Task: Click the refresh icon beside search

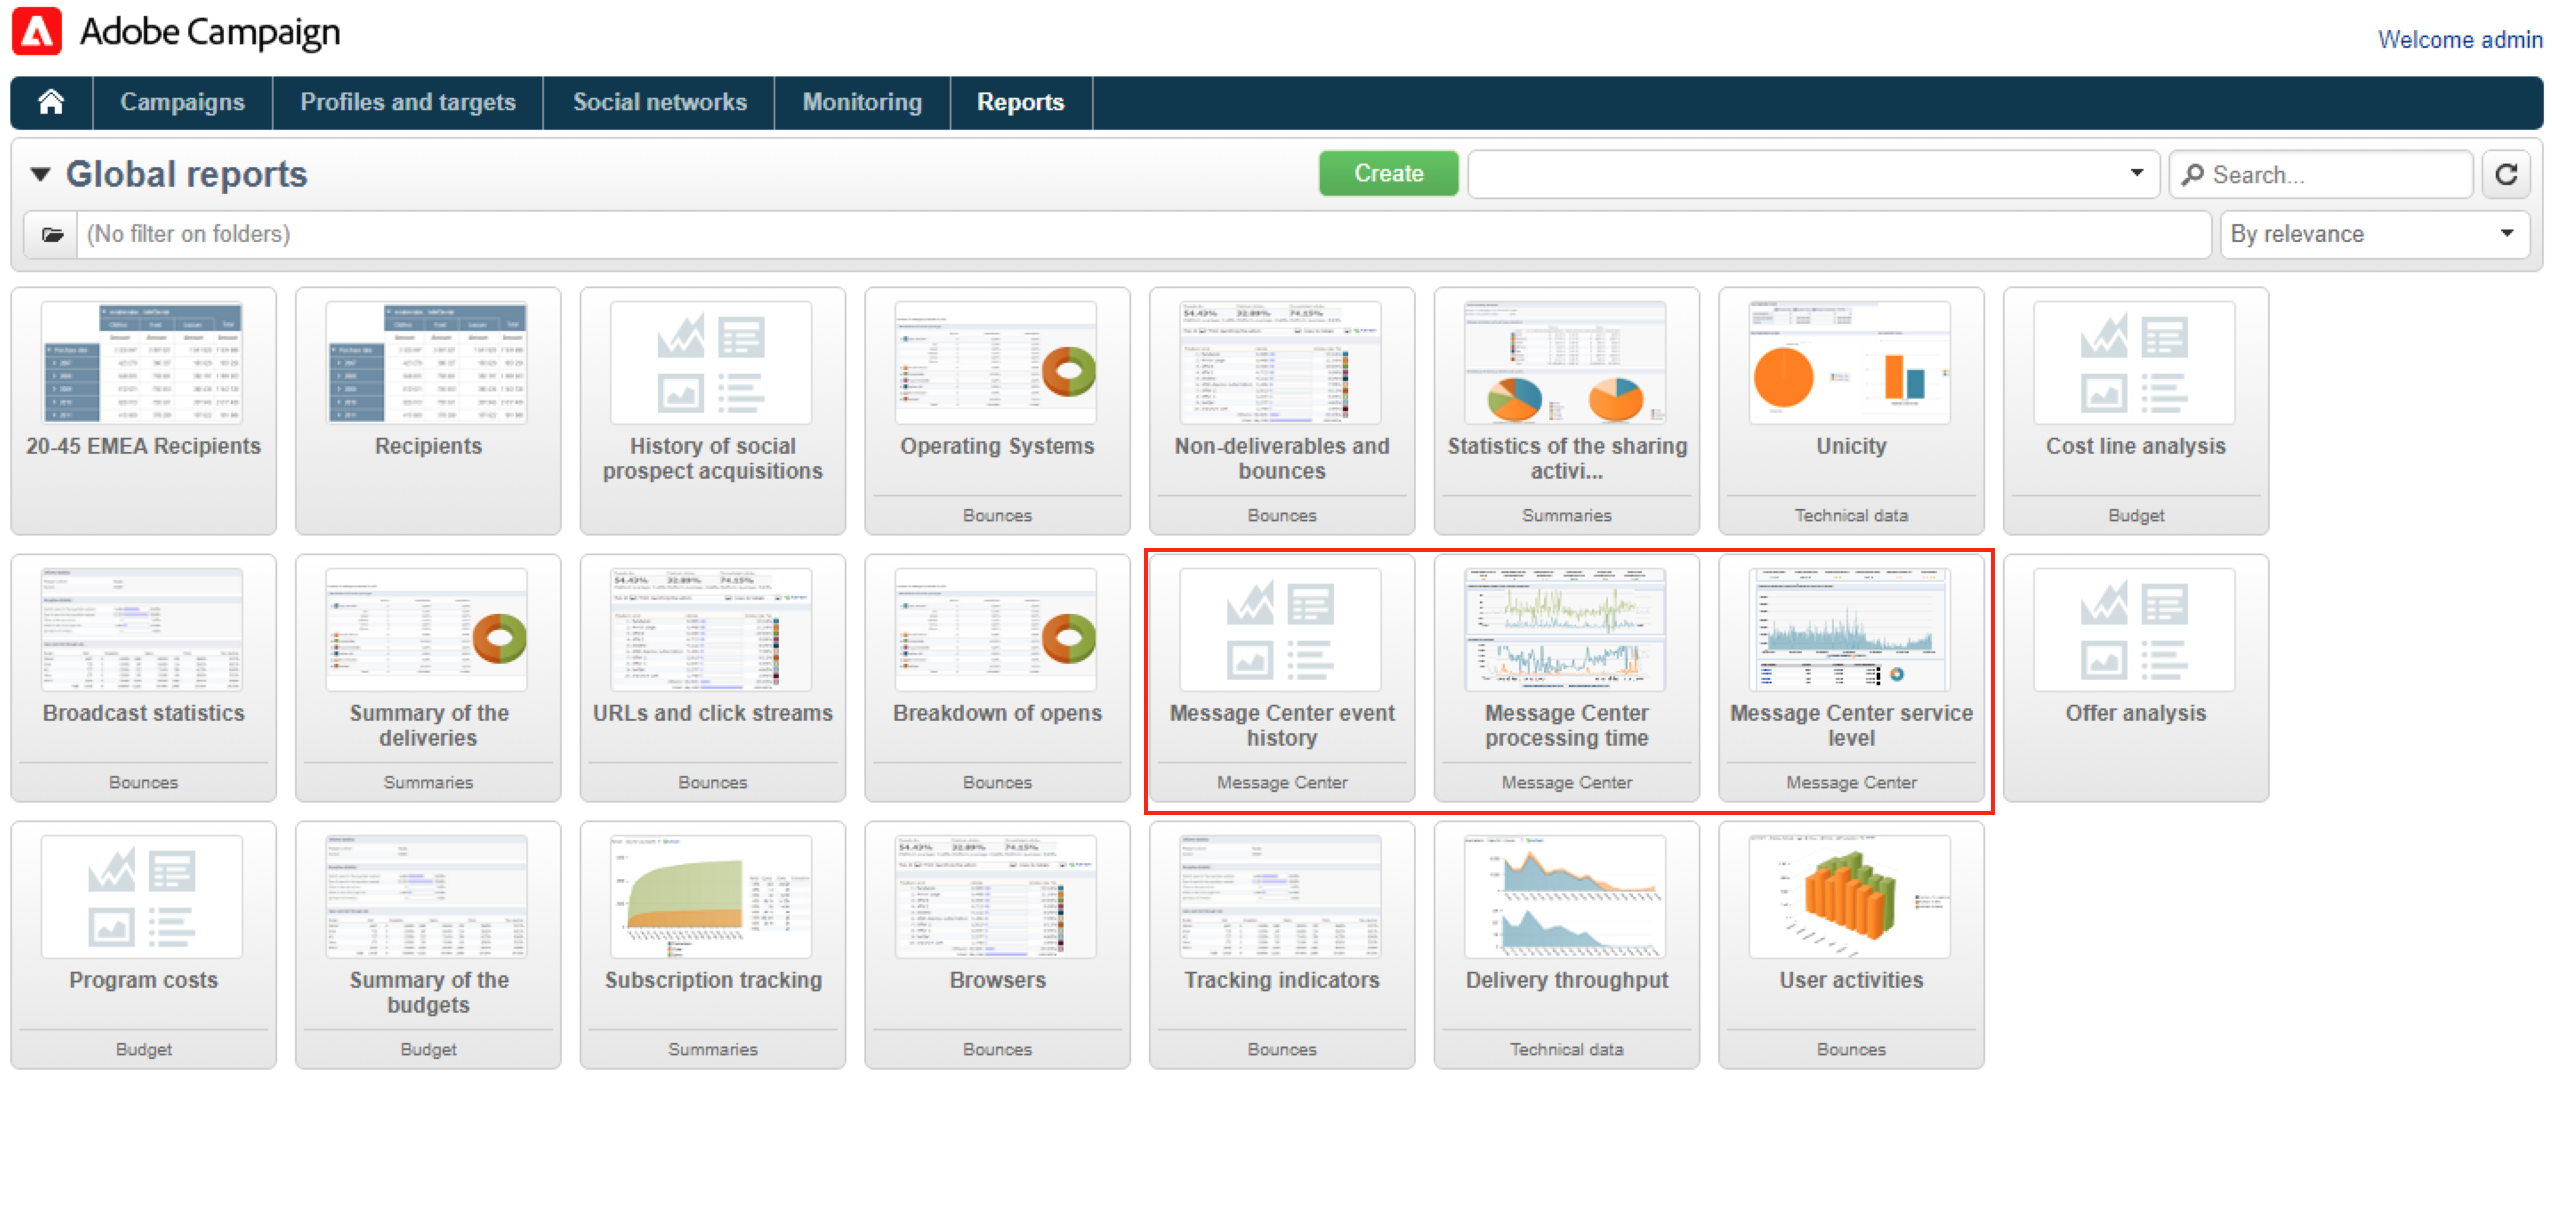Action: coord(2505,175)
